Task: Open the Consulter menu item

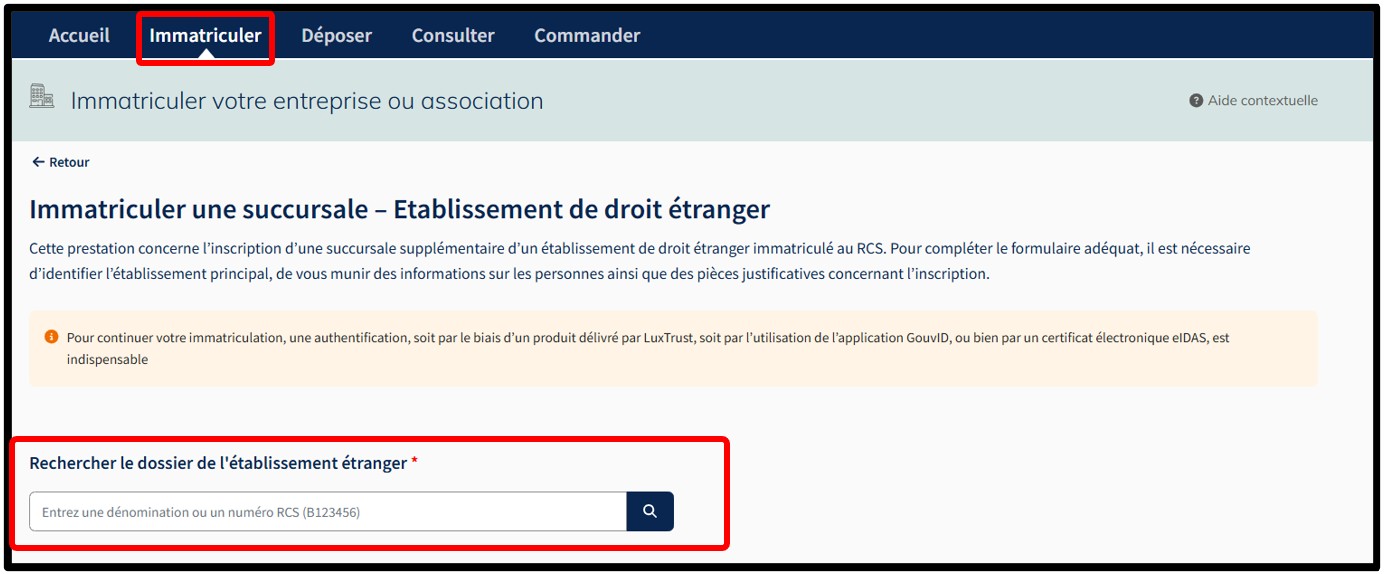Action: [453, 36]
